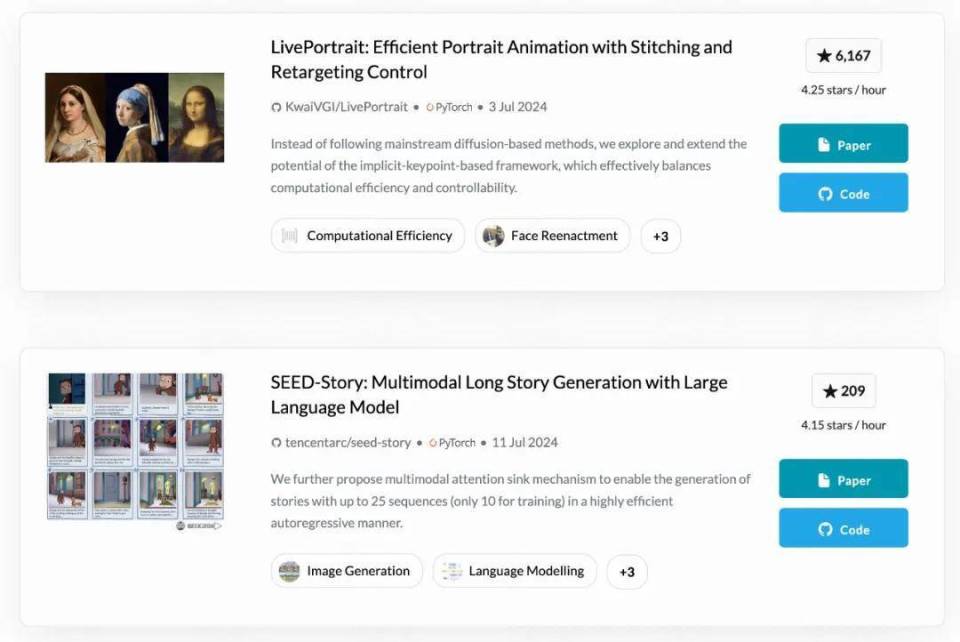960x642 pixels.
Task: Click the face icon on the Face Reenactment tag
Action: point(492,236)
